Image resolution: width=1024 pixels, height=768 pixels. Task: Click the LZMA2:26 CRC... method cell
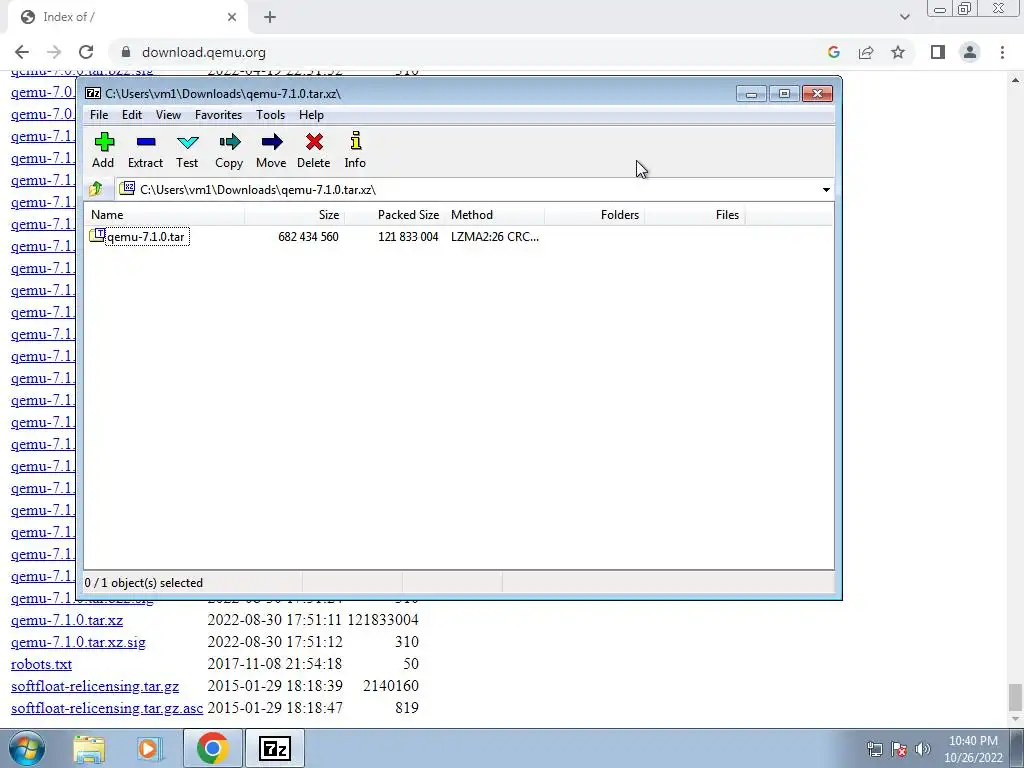tap(495, 237)
